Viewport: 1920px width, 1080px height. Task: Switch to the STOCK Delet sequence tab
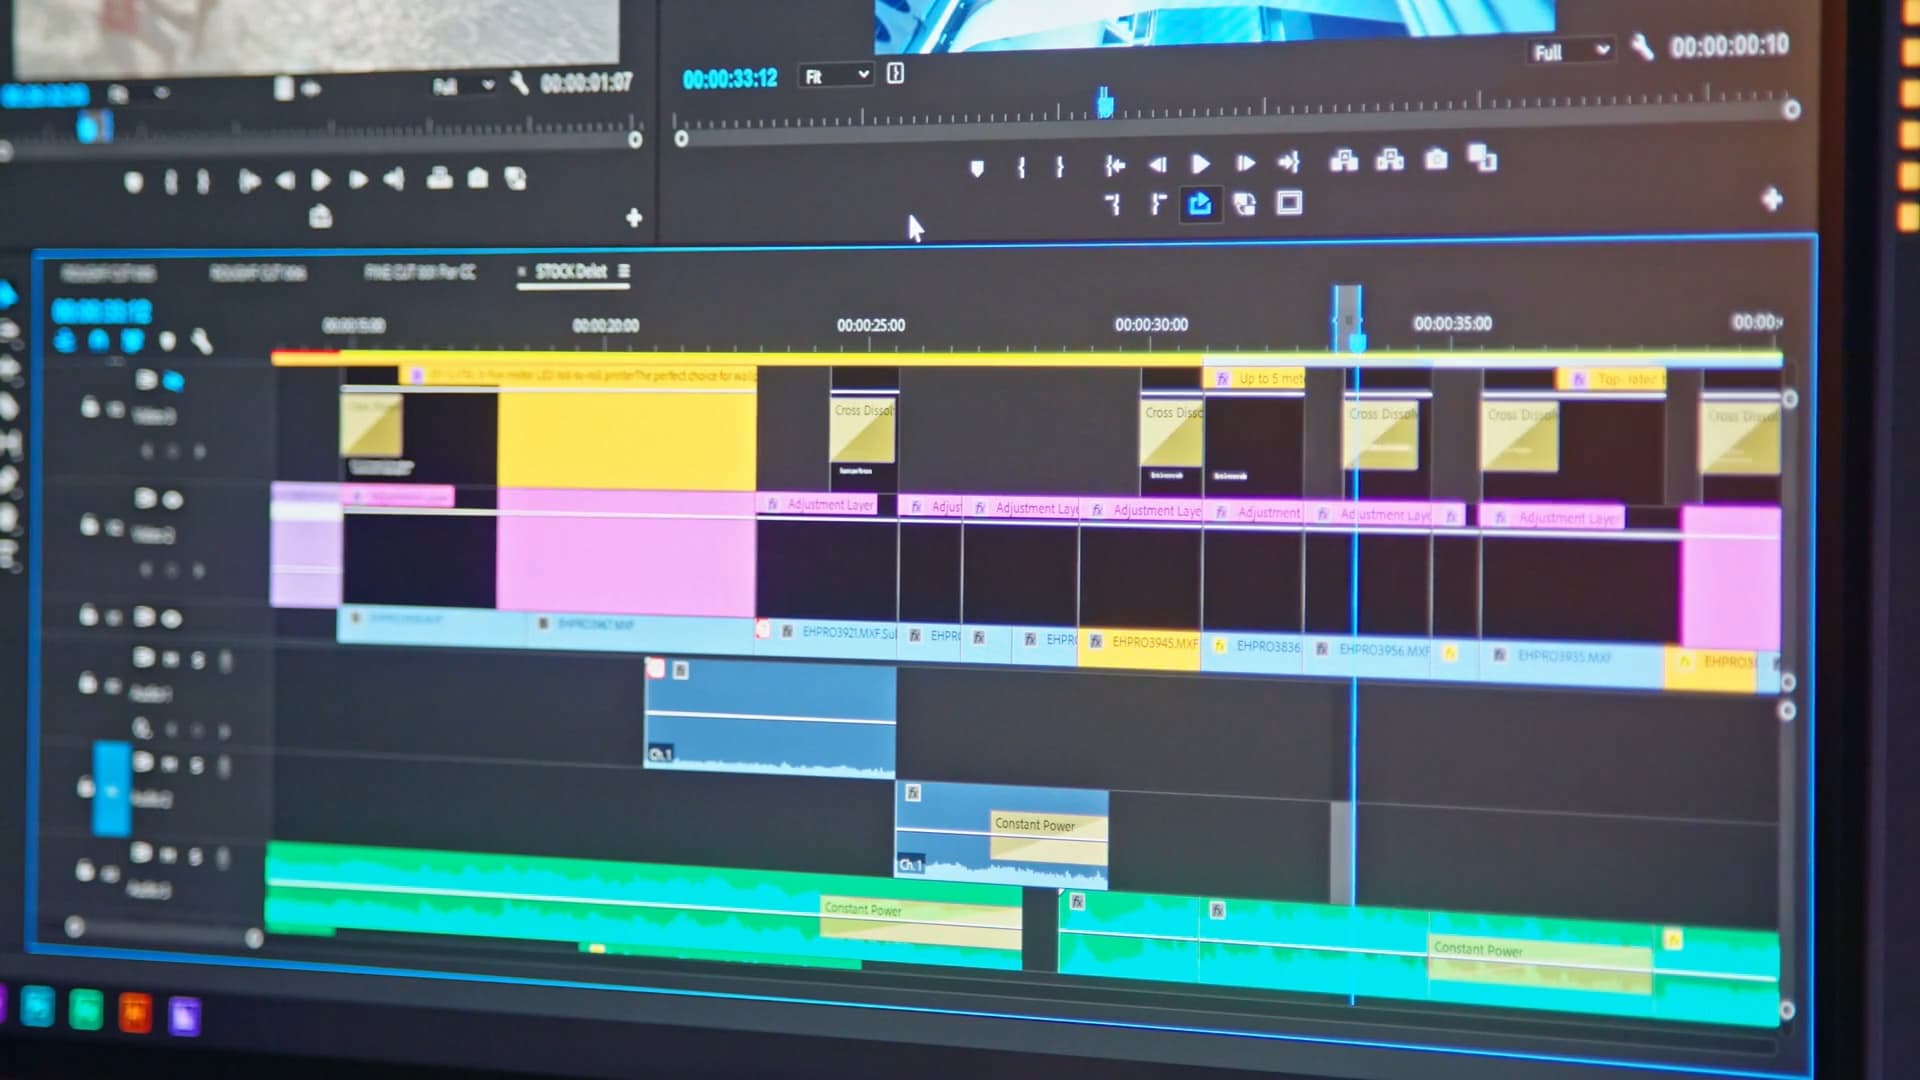(572, 270)
